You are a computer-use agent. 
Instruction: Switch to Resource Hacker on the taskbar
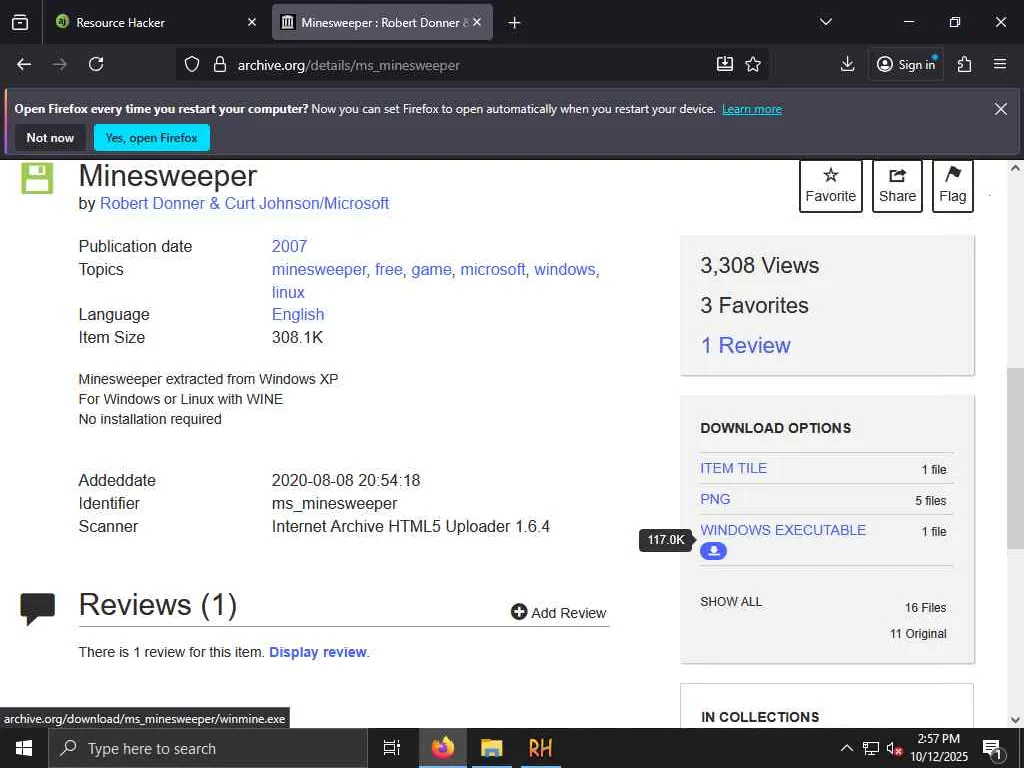tap(540, 748)
